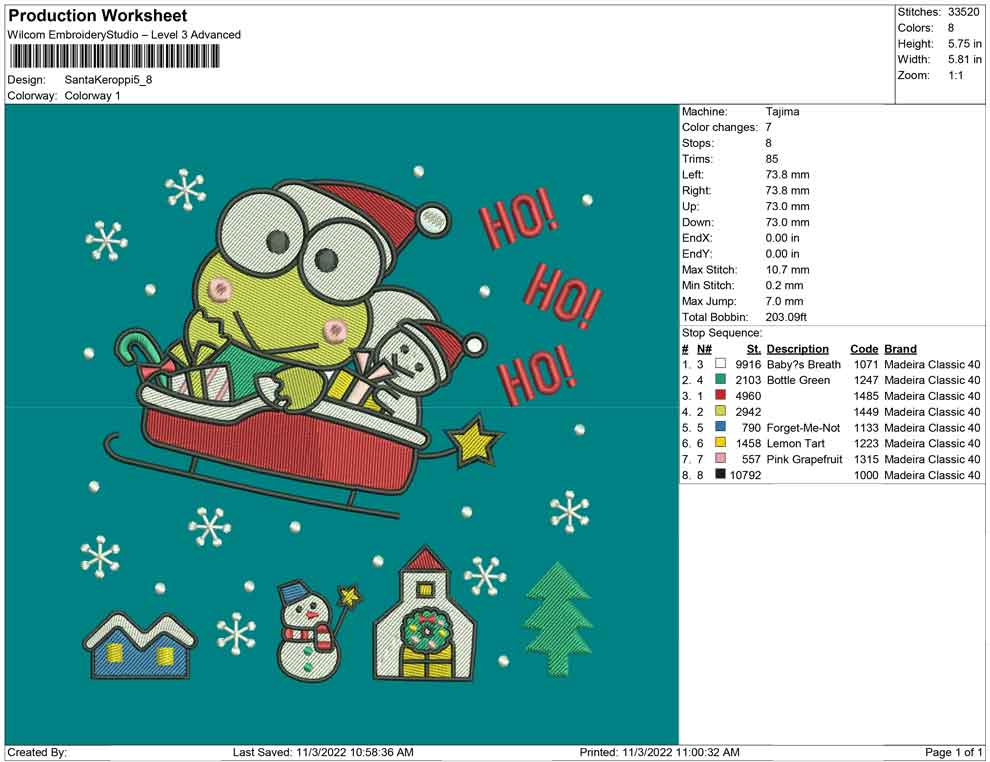Image resolution: width=990 pixels, height=762 pixels.
Task: Click the white Baby's Breath color swatch
Action: click(720, 364)
